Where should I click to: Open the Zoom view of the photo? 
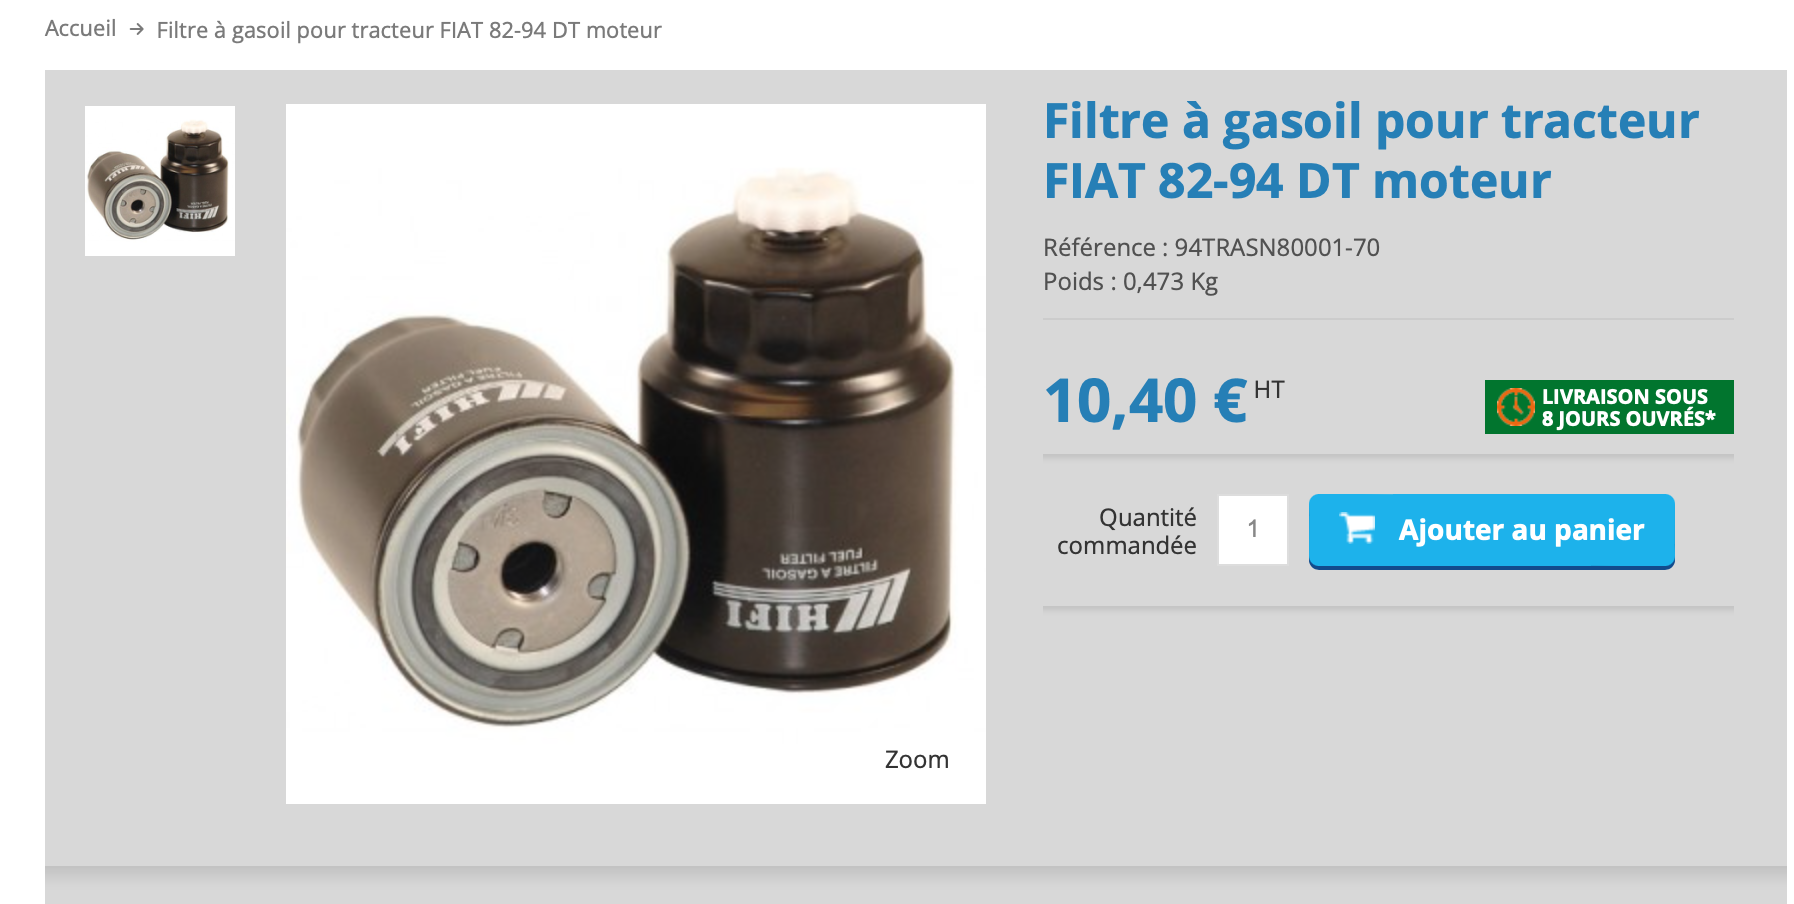click(x=916, y=760)
